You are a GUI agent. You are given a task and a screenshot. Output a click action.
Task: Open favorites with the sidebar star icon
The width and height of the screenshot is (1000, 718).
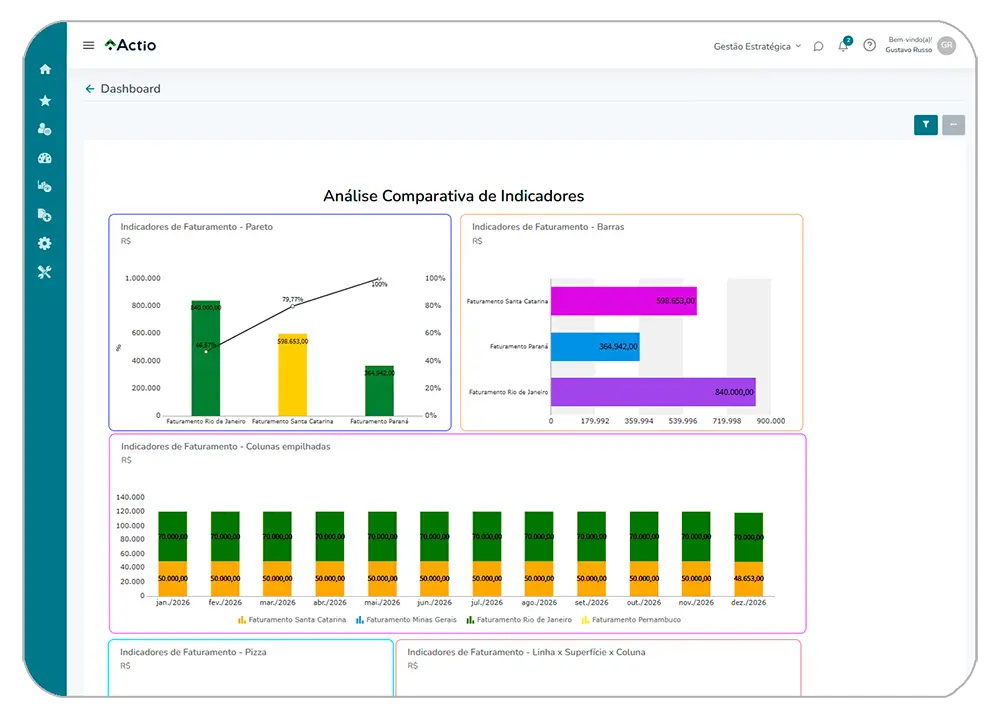(x=44, y=101)
